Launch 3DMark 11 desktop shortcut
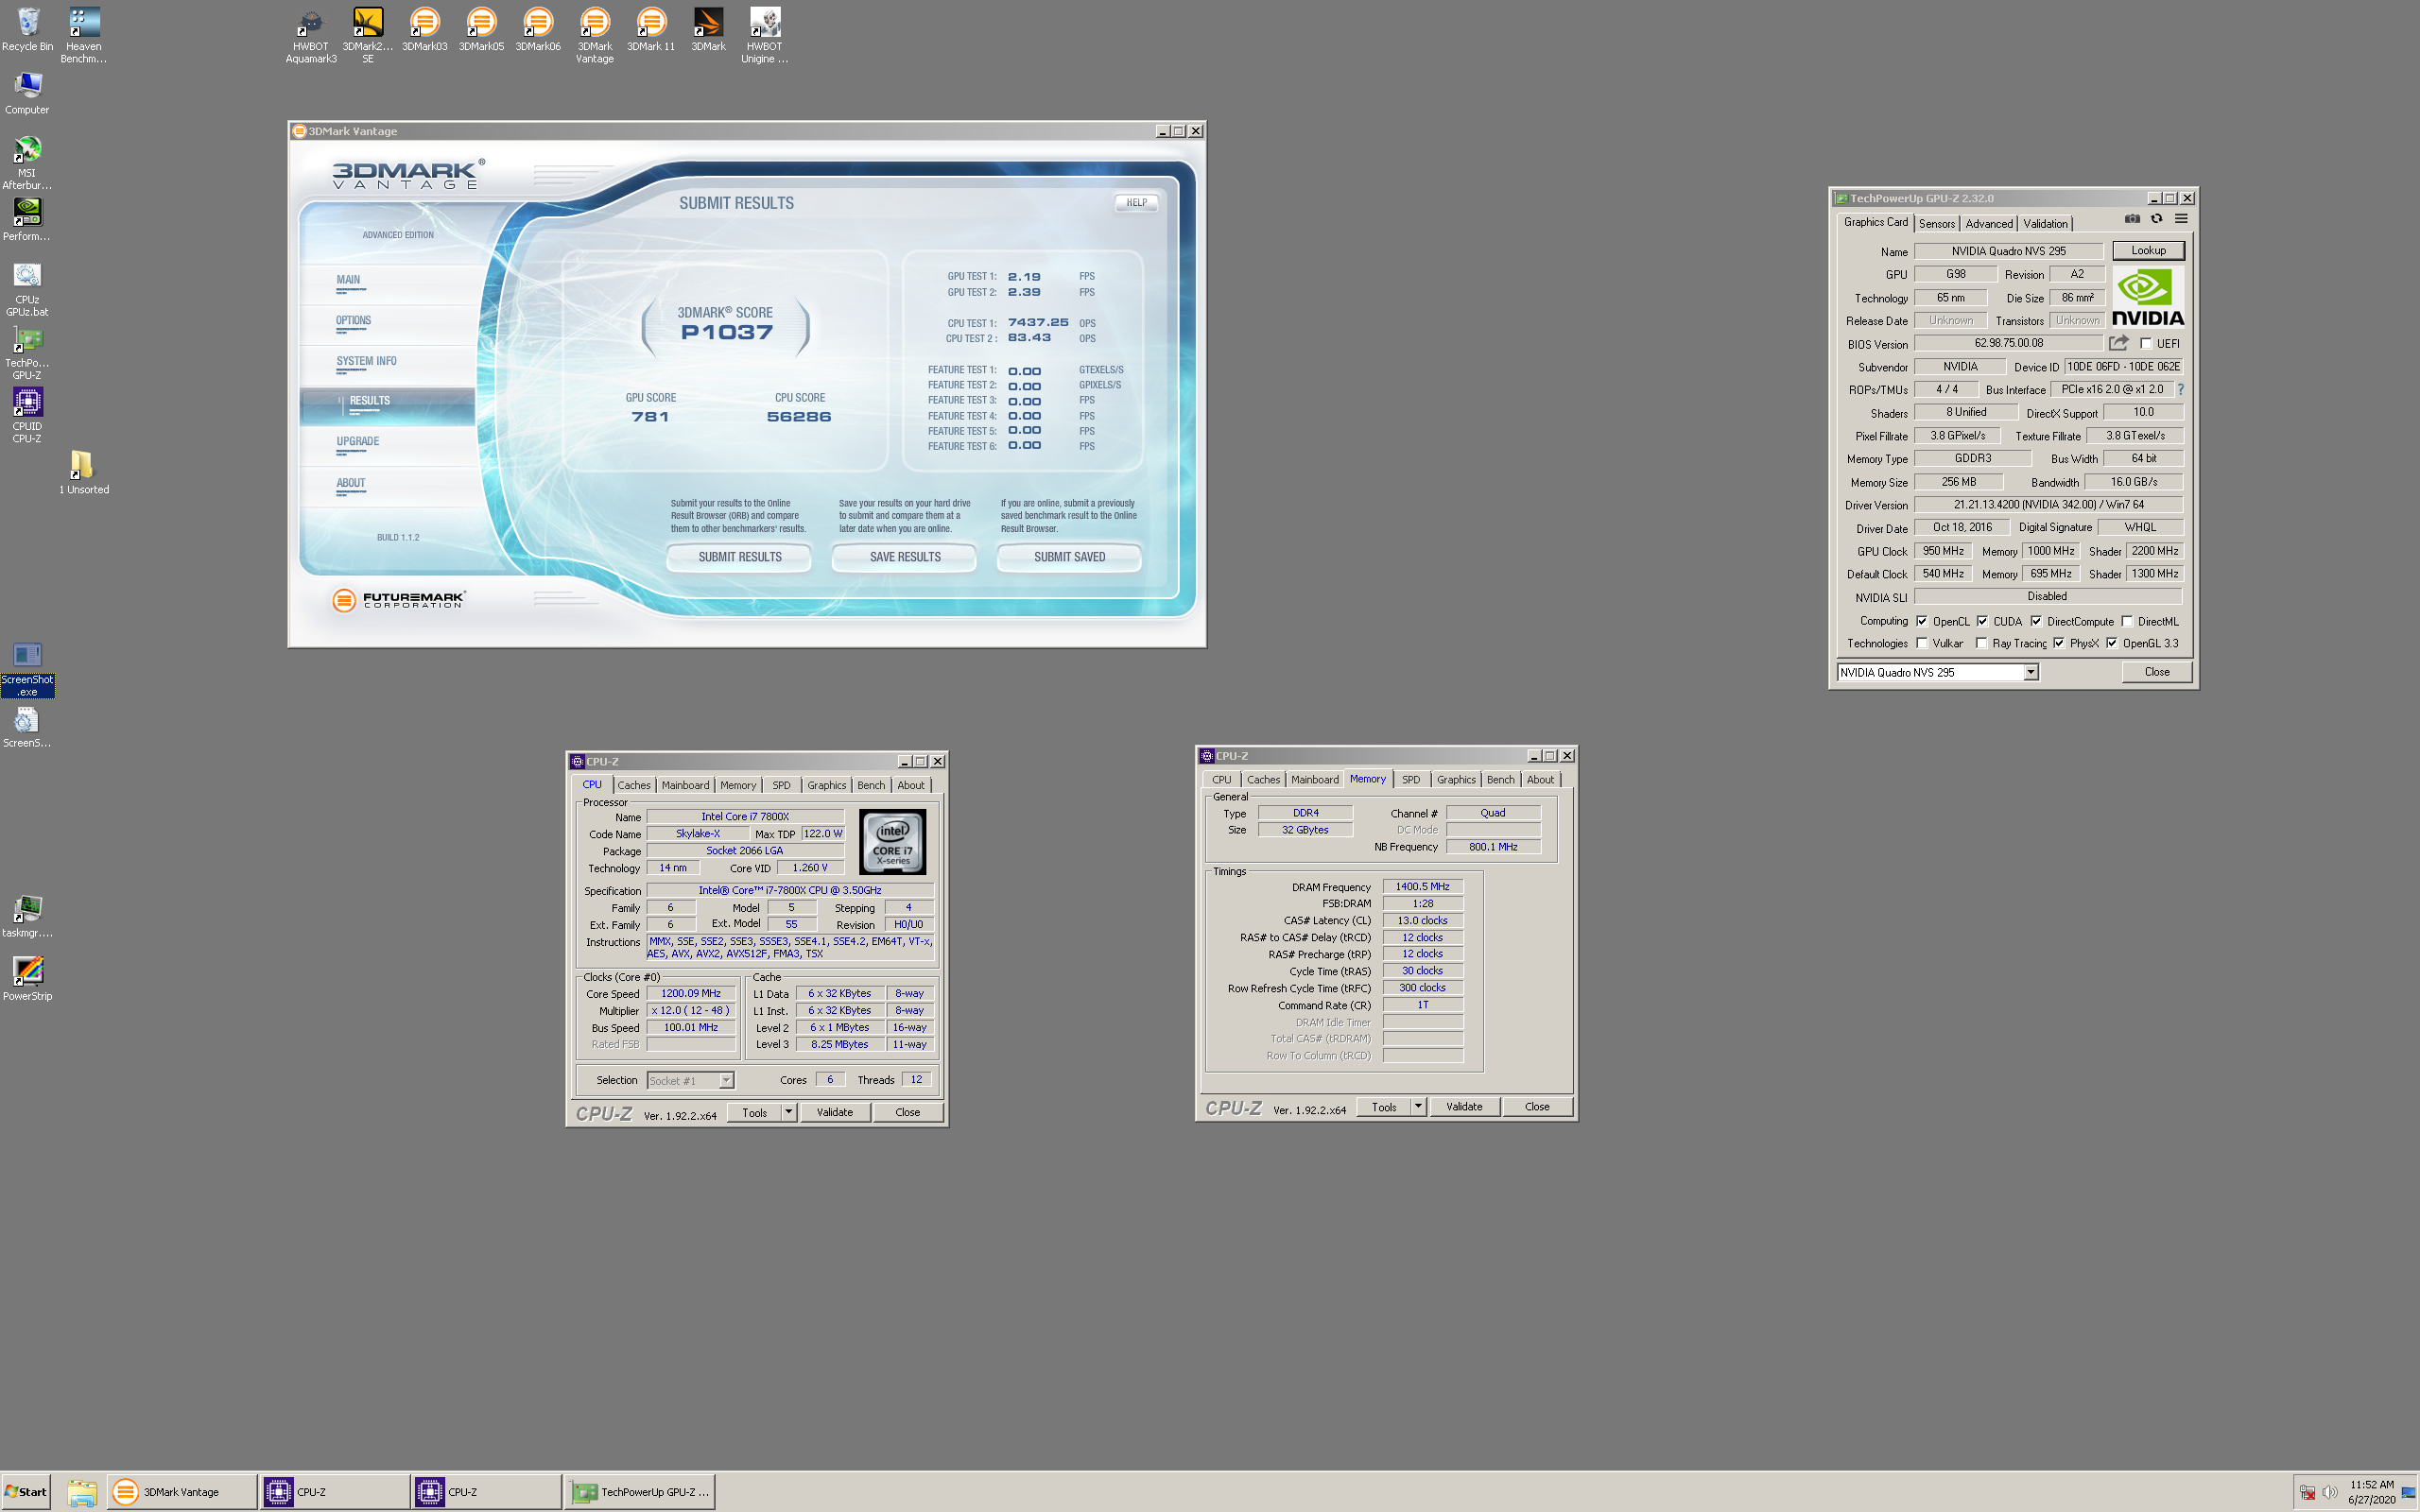This screenshot has height=1512, width=2420. 651,30
